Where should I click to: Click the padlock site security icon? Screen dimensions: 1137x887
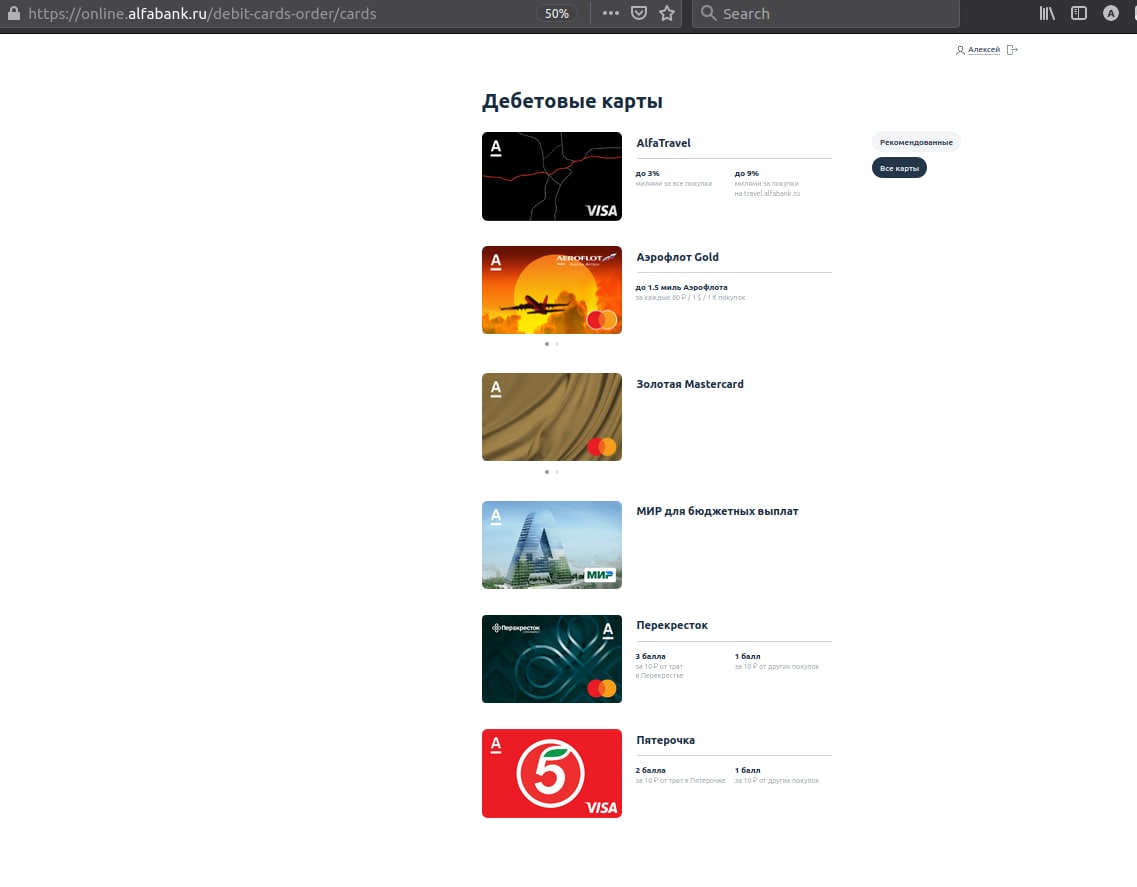pos(13,13)
